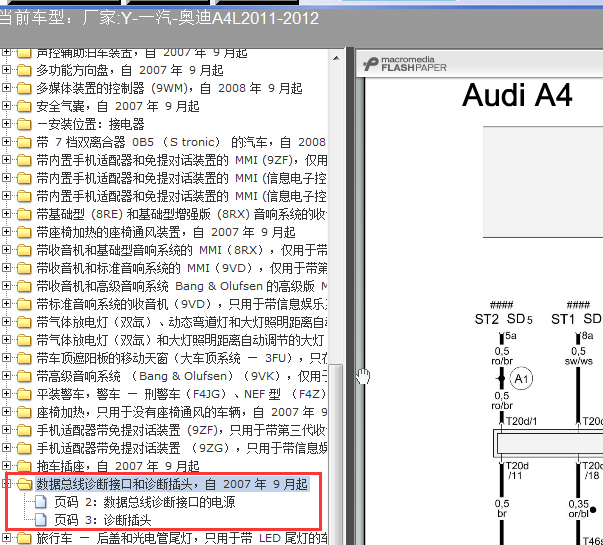603x545 pixels.
Task: Expand the 多媒体装置的控制器 (9WM) folder node
Action: pyautogui.click(x=6, y=88)
